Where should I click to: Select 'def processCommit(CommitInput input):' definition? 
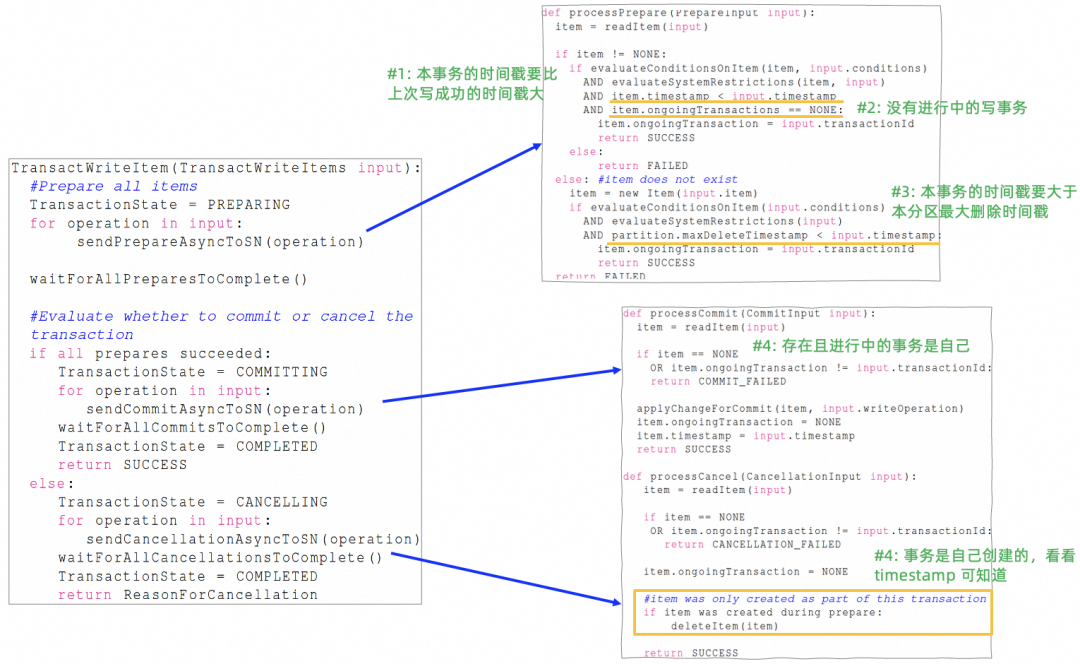pos(749,314)
